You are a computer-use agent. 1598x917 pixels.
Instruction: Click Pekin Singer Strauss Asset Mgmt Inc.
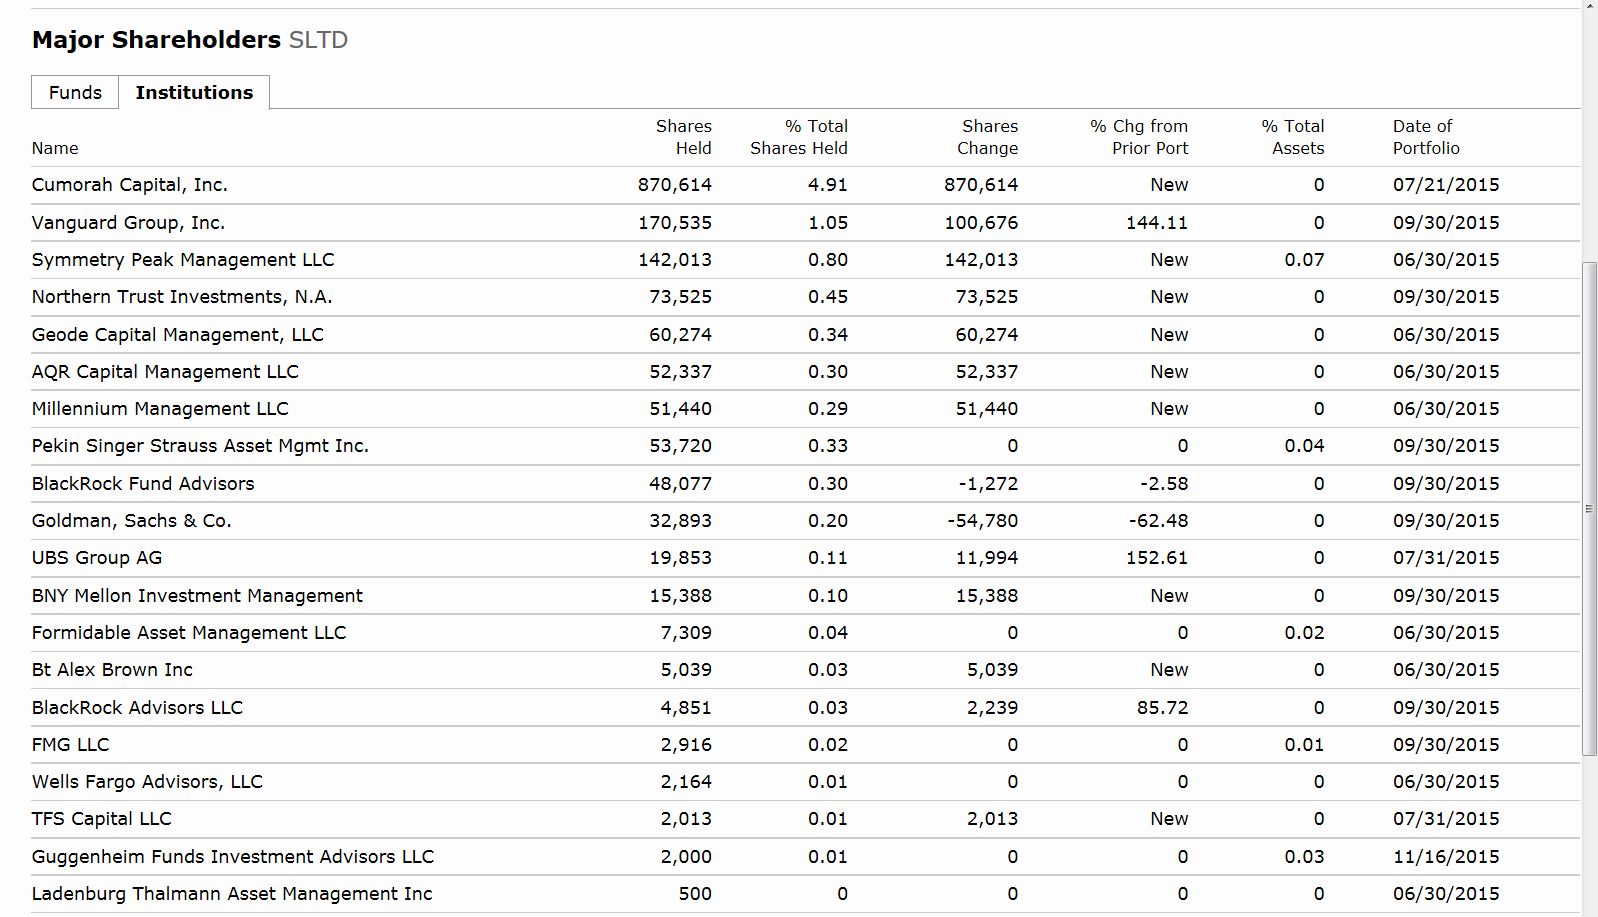point(200,446)
